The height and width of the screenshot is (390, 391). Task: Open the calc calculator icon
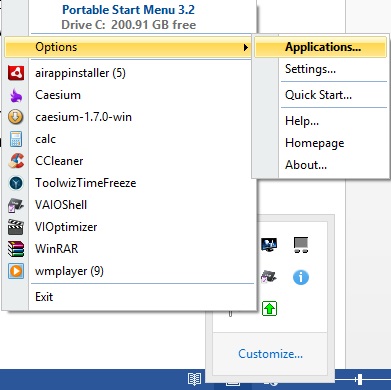(x=16, y=139)
